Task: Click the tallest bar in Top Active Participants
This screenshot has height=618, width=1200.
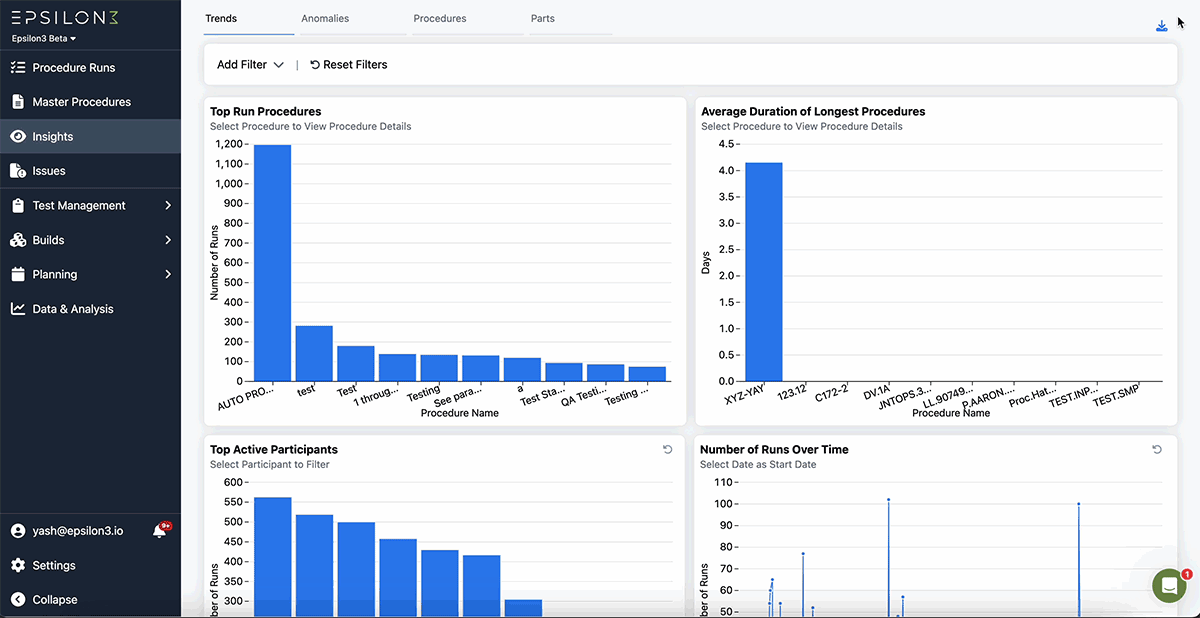Action: click(272, 557)
